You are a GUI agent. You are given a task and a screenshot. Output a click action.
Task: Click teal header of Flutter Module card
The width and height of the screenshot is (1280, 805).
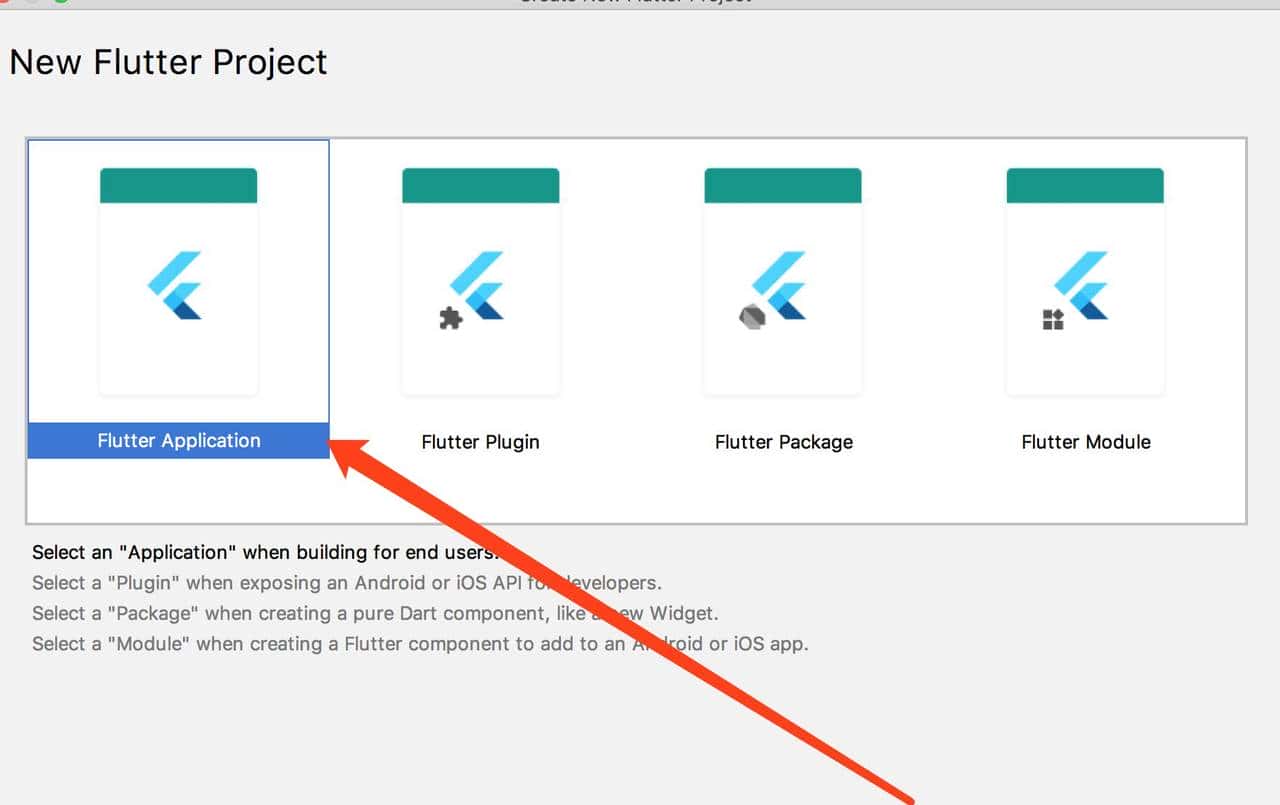coord(1085,186)
